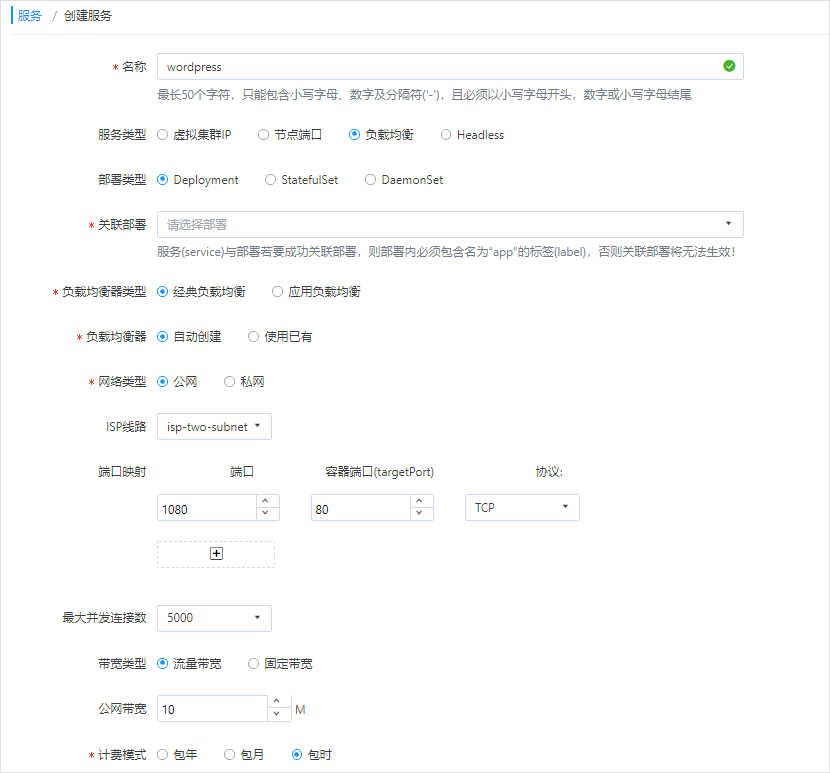830x773 pixels.
Task: Open the 最大并发连接数 5000 dropdown
Action: point(214,618)
